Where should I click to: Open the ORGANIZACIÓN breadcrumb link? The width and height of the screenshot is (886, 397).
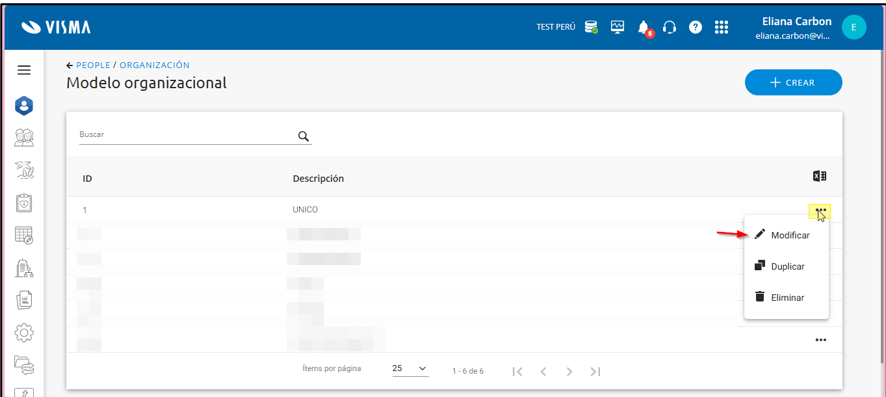(154, 66)
